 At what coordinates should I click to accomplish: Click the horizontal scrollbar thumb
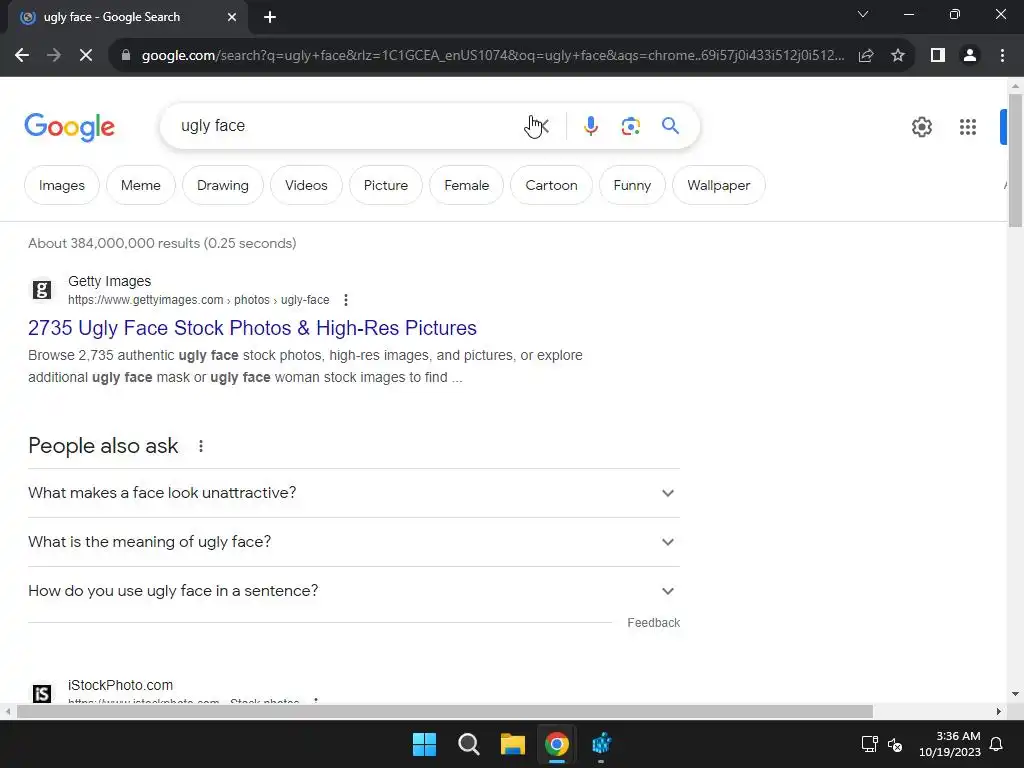pos(445,711)
